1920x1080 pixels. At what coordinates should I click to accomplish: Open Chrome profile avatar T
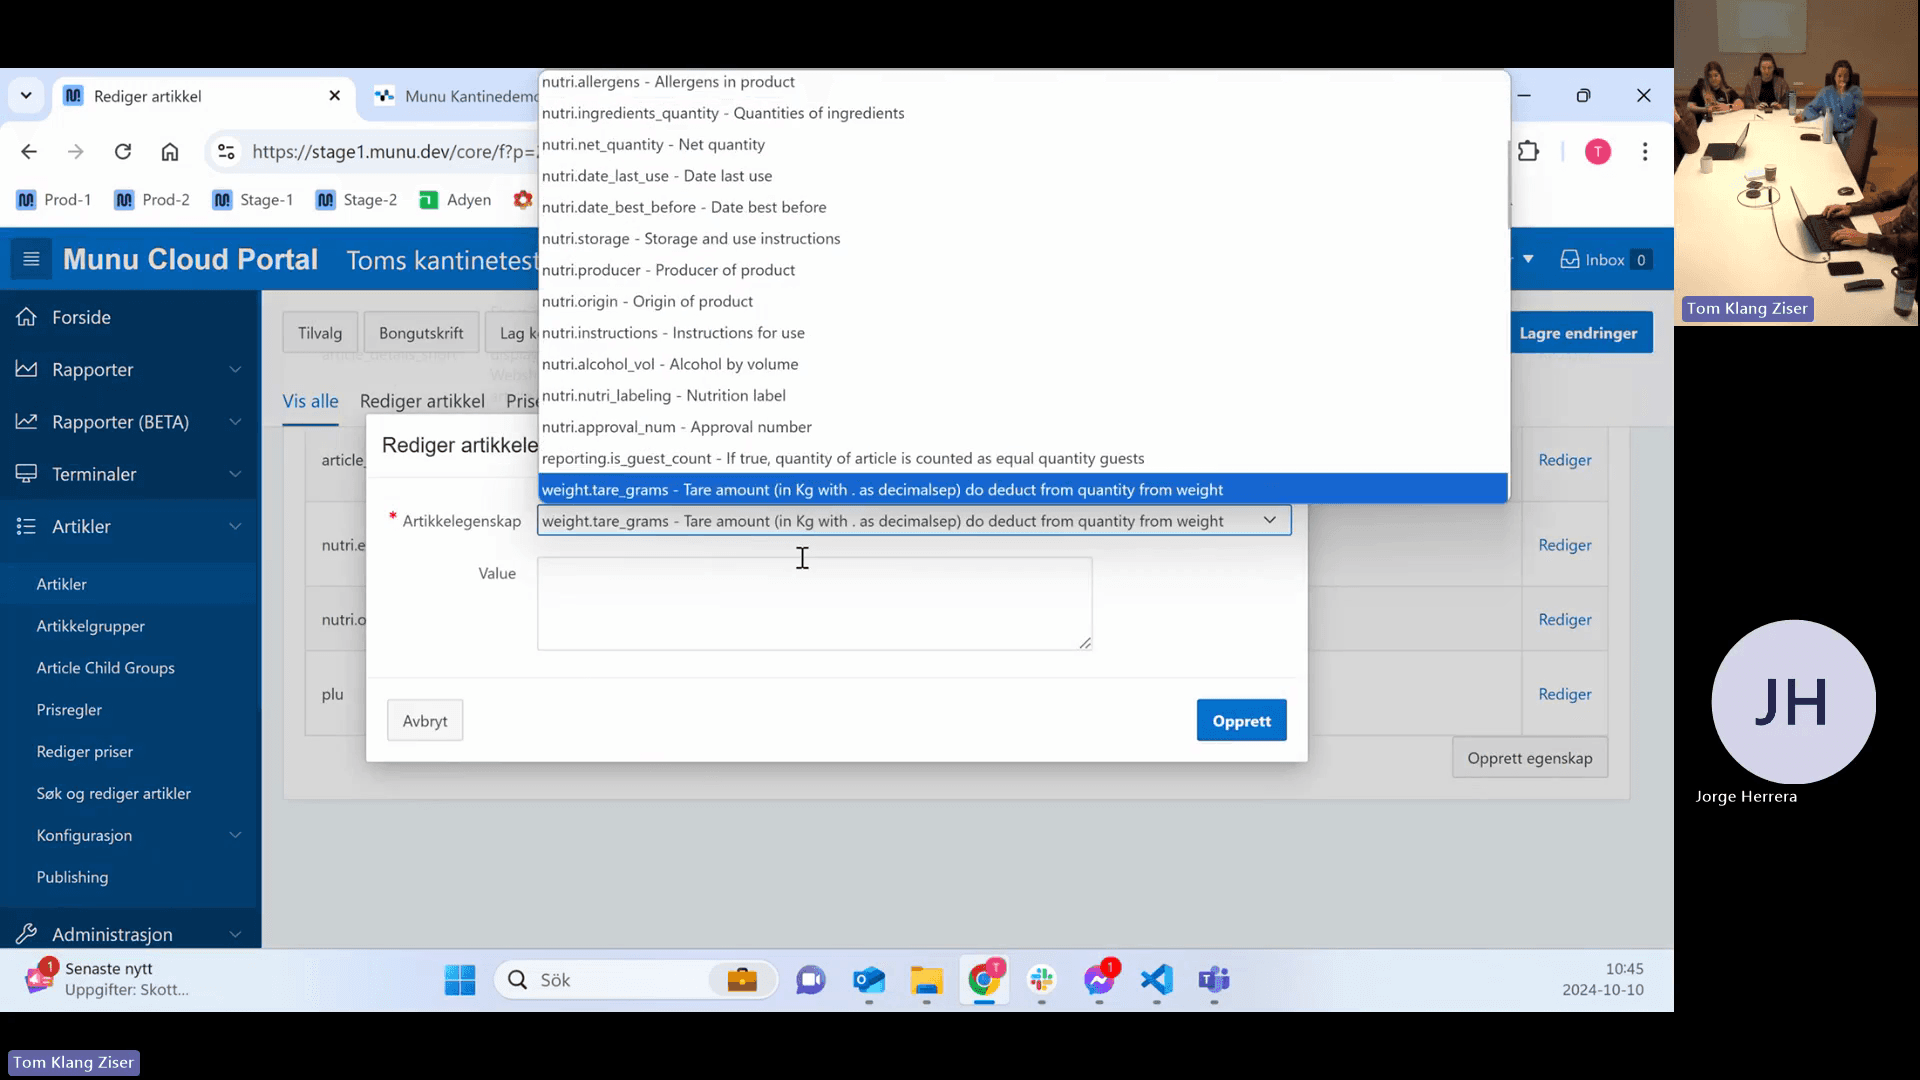[1597, 152]
